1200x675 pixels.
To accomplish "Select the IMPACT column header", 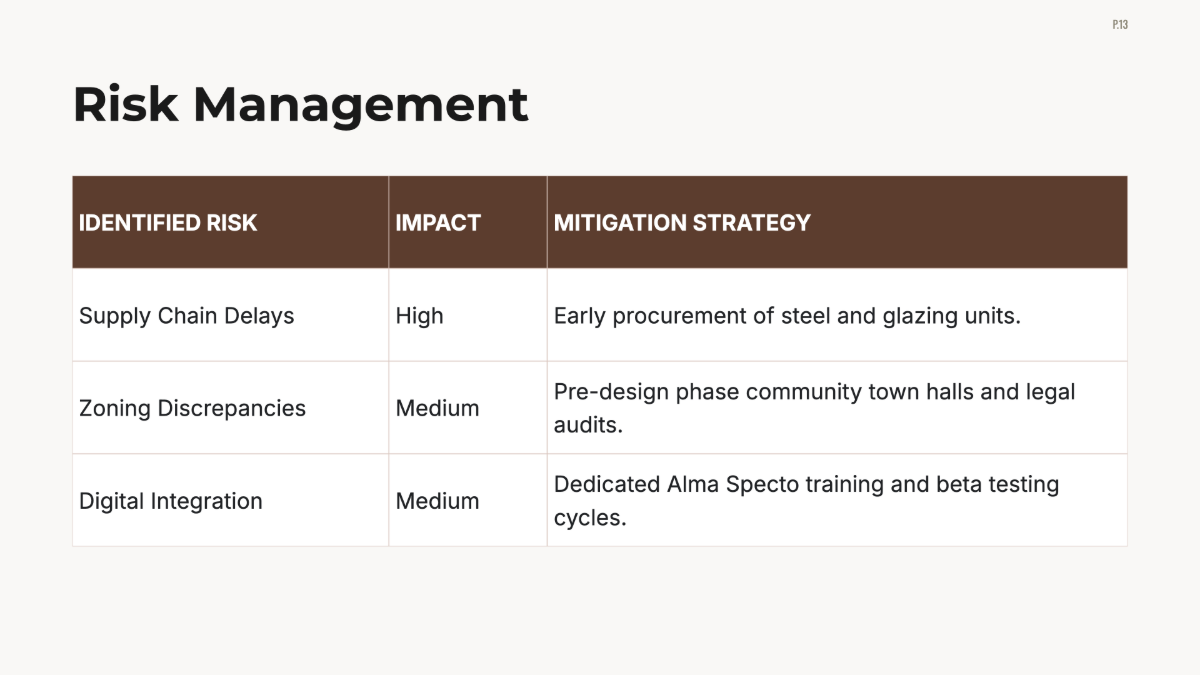I will pos(468,222).
